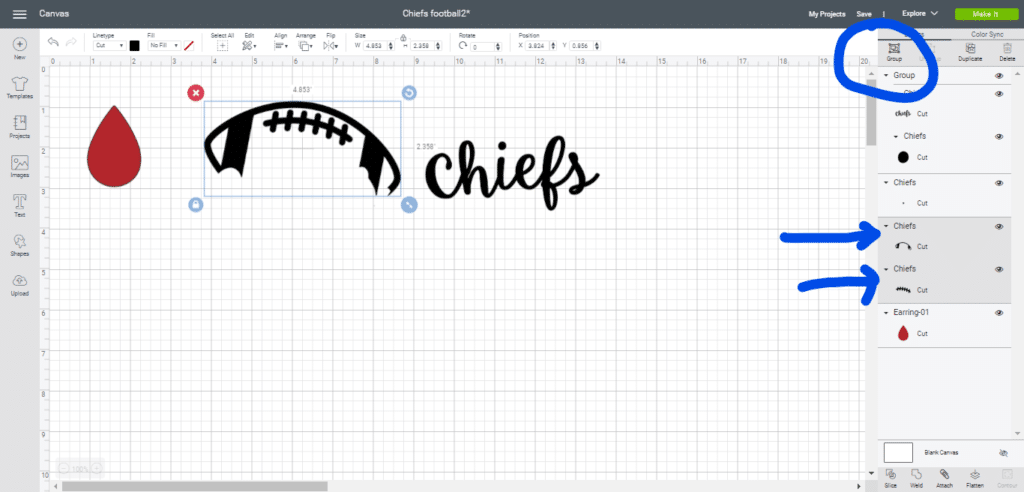Click the white Blank Canvas color swatch
This screenshot has width=1024, height=492.
point(898,452)
